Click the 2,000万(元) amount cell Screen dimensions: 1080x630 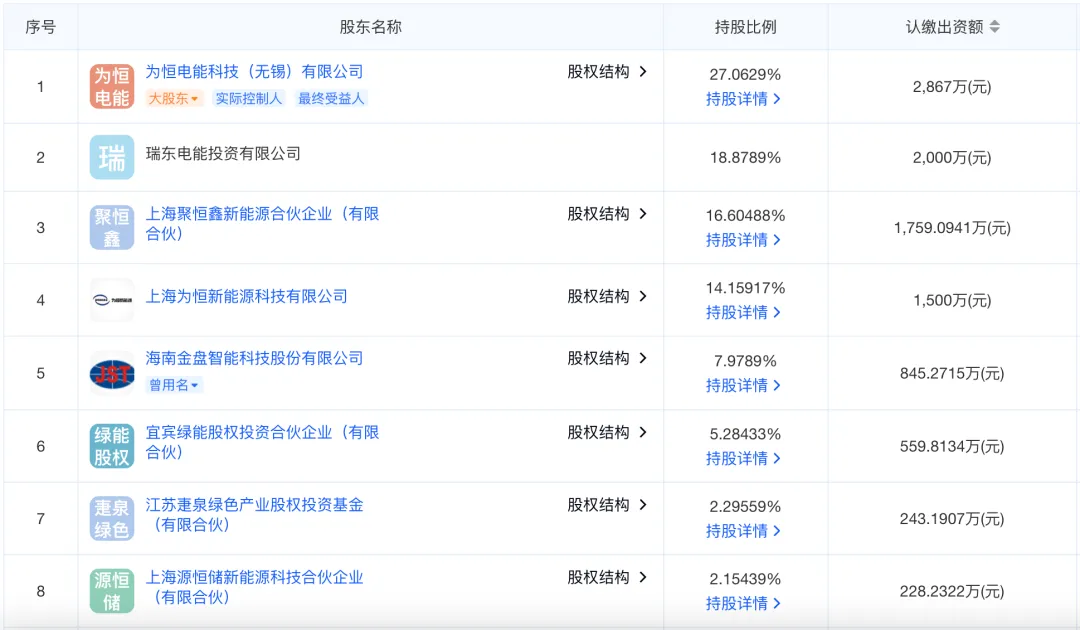(952, 158)
